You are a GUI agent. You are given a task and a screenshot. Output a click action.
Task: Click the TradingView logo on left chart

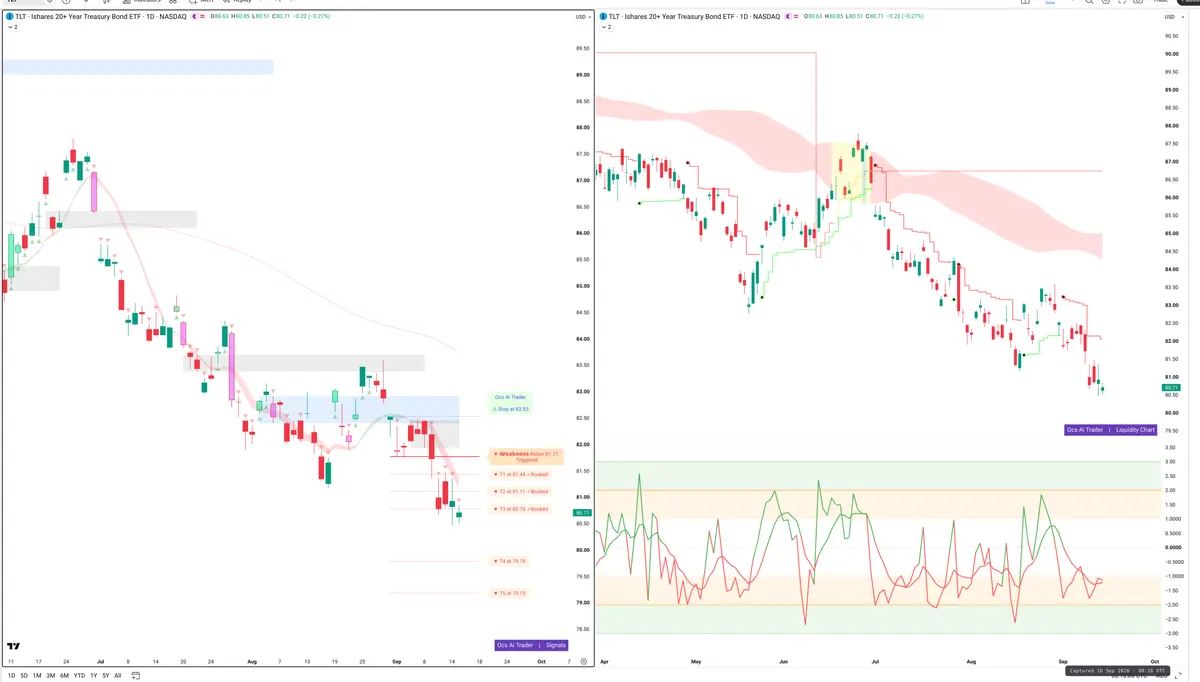click(x=13, y=647)
